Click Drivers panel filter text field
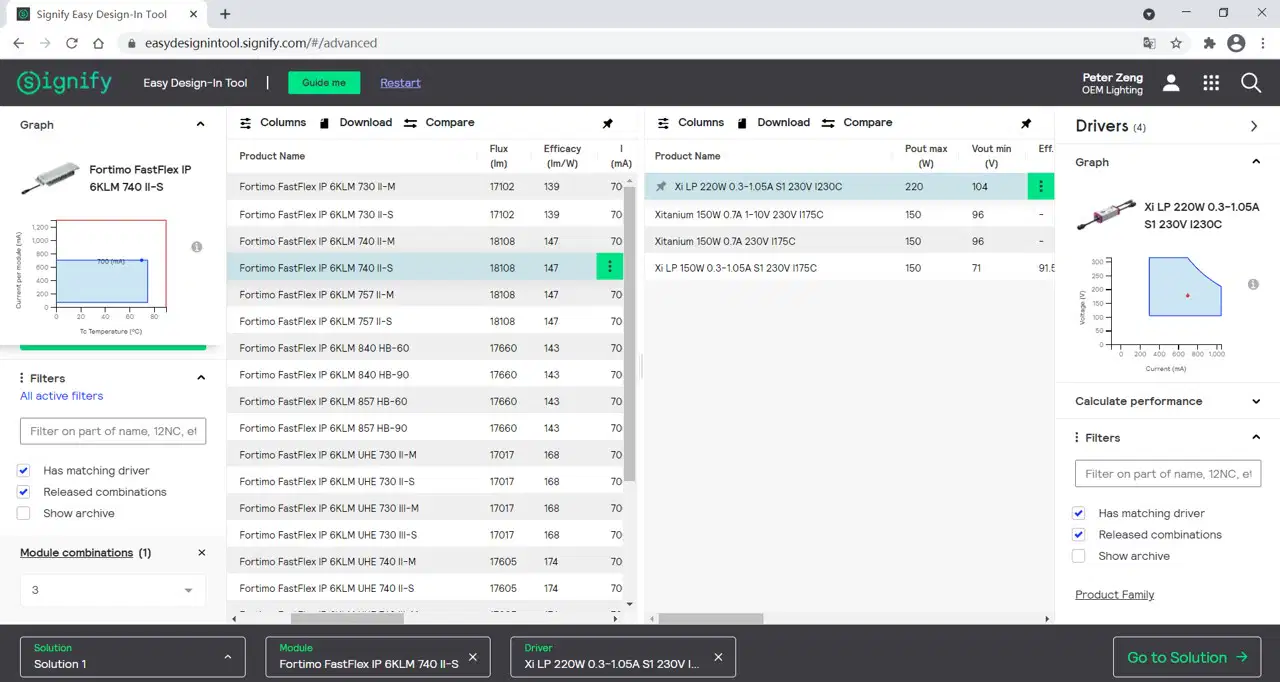Viewport: 1280px width, 682px height. (x=1168, y=474)
